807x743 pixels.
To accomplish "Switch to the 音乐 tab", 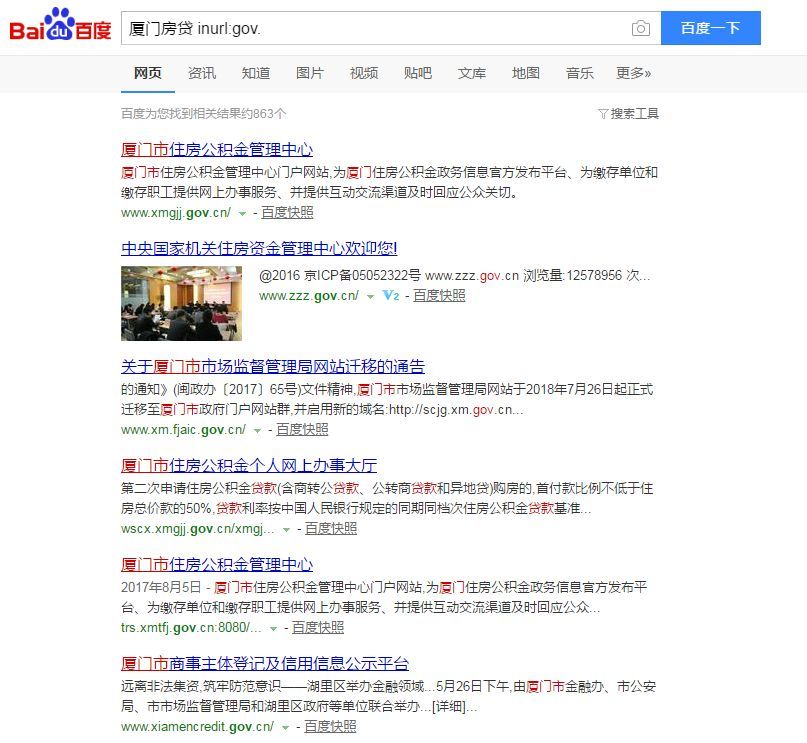I will 580,73.
